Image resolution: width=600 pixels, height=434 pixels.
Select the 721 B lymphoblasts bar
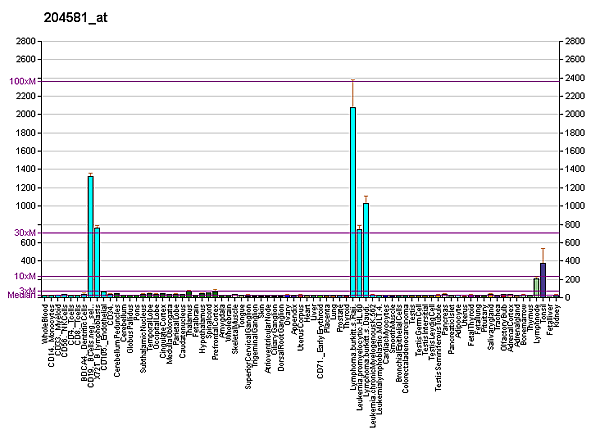point(97,262)
